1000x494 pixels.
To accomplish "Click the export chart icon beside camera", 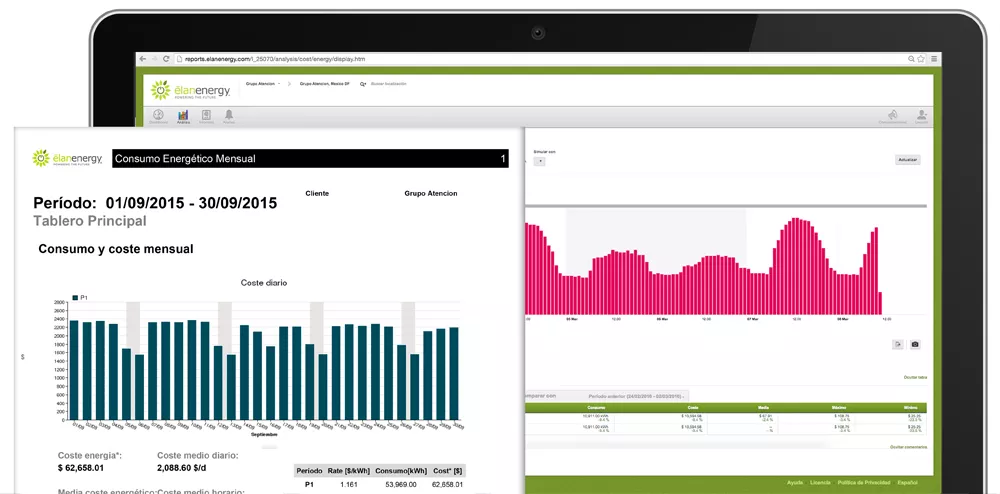I will pos(898,345).
